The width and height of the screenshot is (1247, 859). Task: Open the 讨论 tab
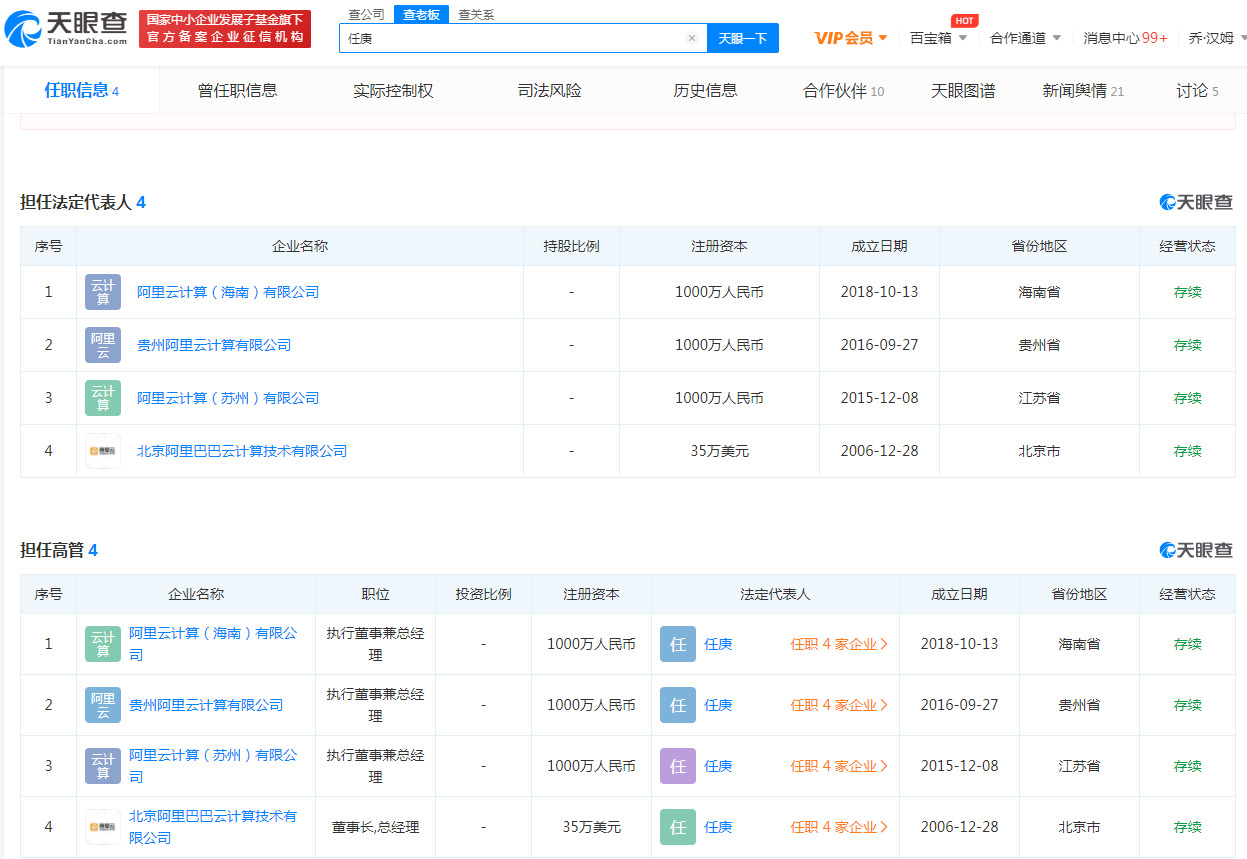pyautogui.click(x=1197, y=91)
